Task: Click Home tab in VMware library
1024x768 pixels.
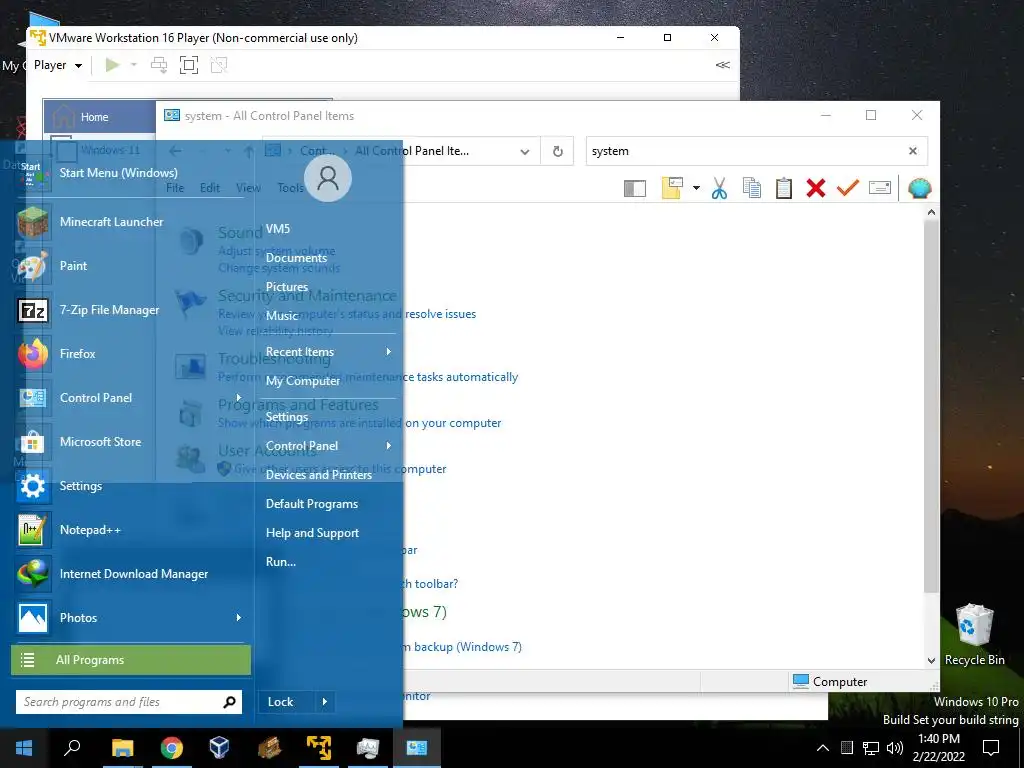Action: pos(99,117)
